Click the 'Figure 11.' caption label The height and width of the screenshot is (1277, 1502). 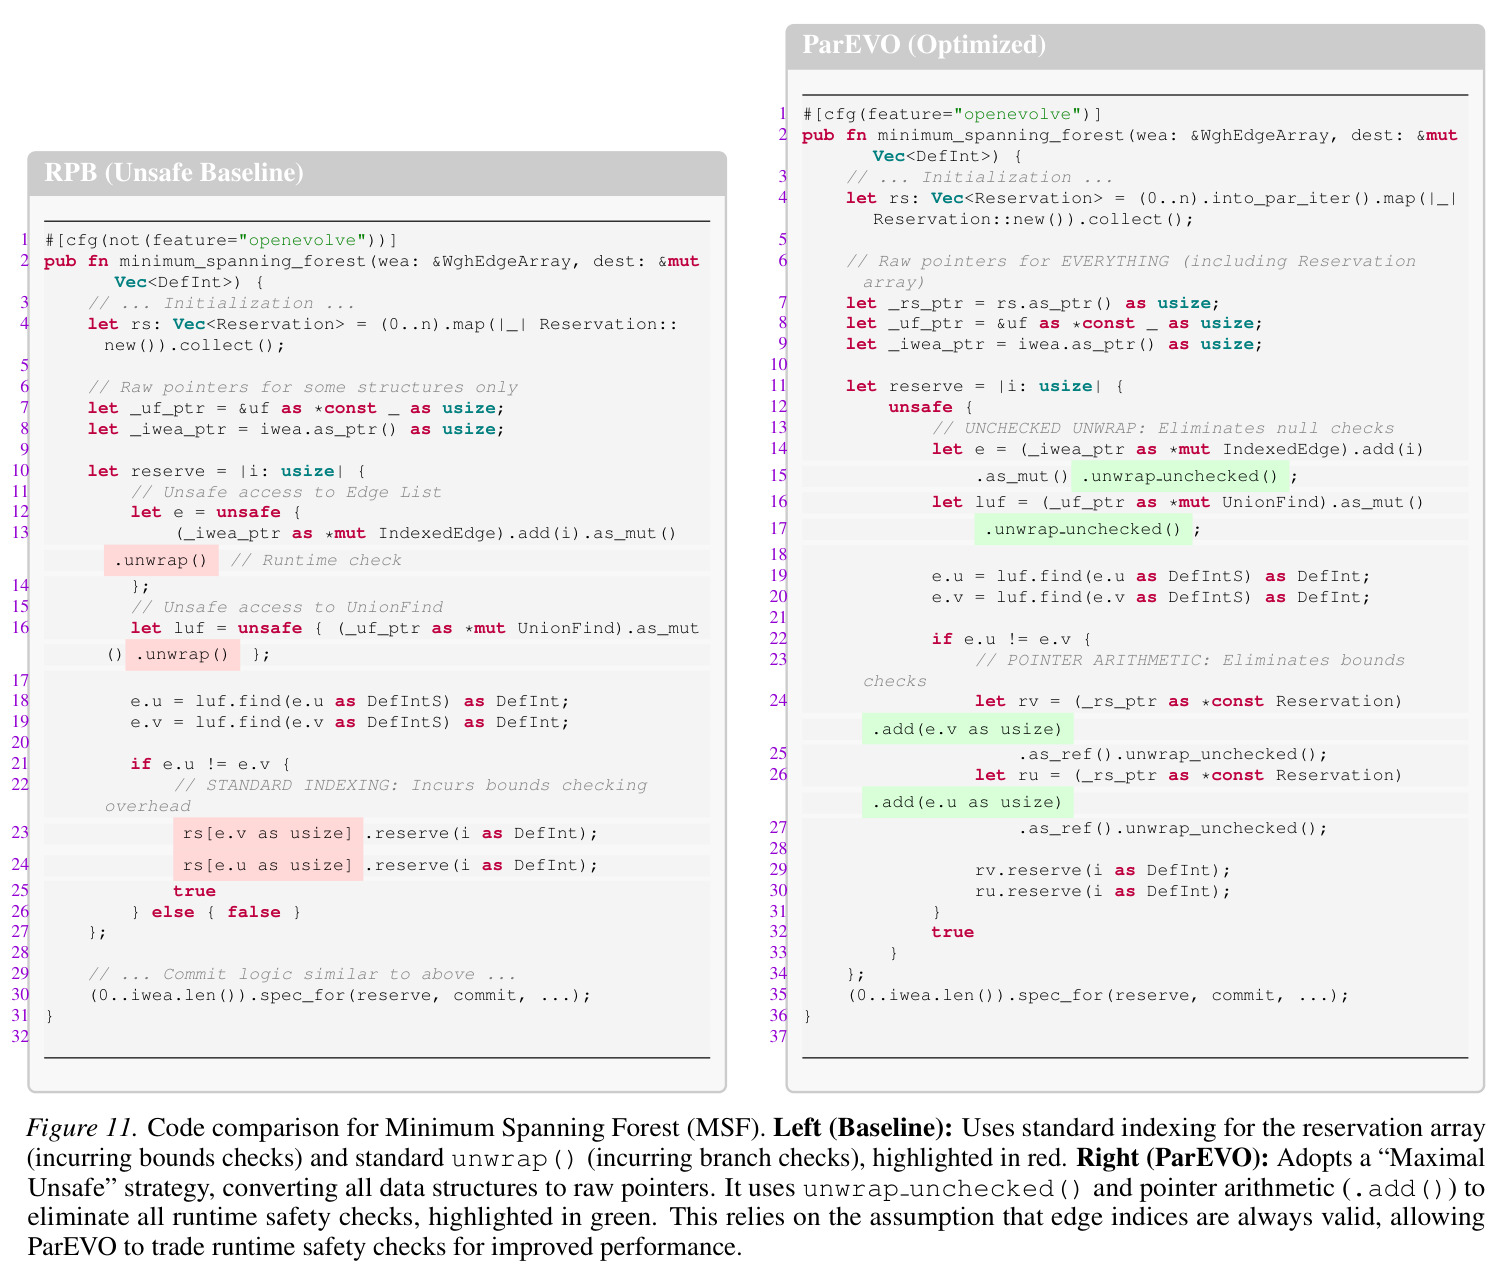click(x=81, y=1128)
